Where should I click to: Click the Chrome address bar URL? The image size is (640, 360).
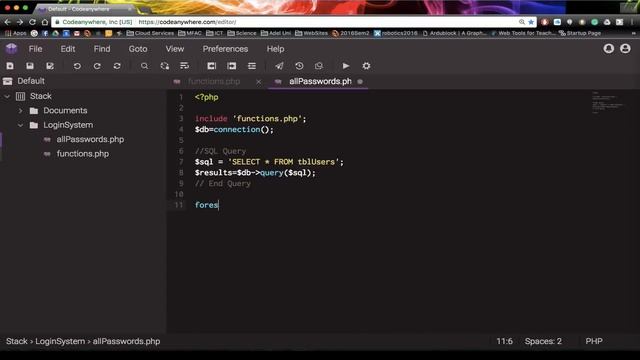[x=187, y=22]
